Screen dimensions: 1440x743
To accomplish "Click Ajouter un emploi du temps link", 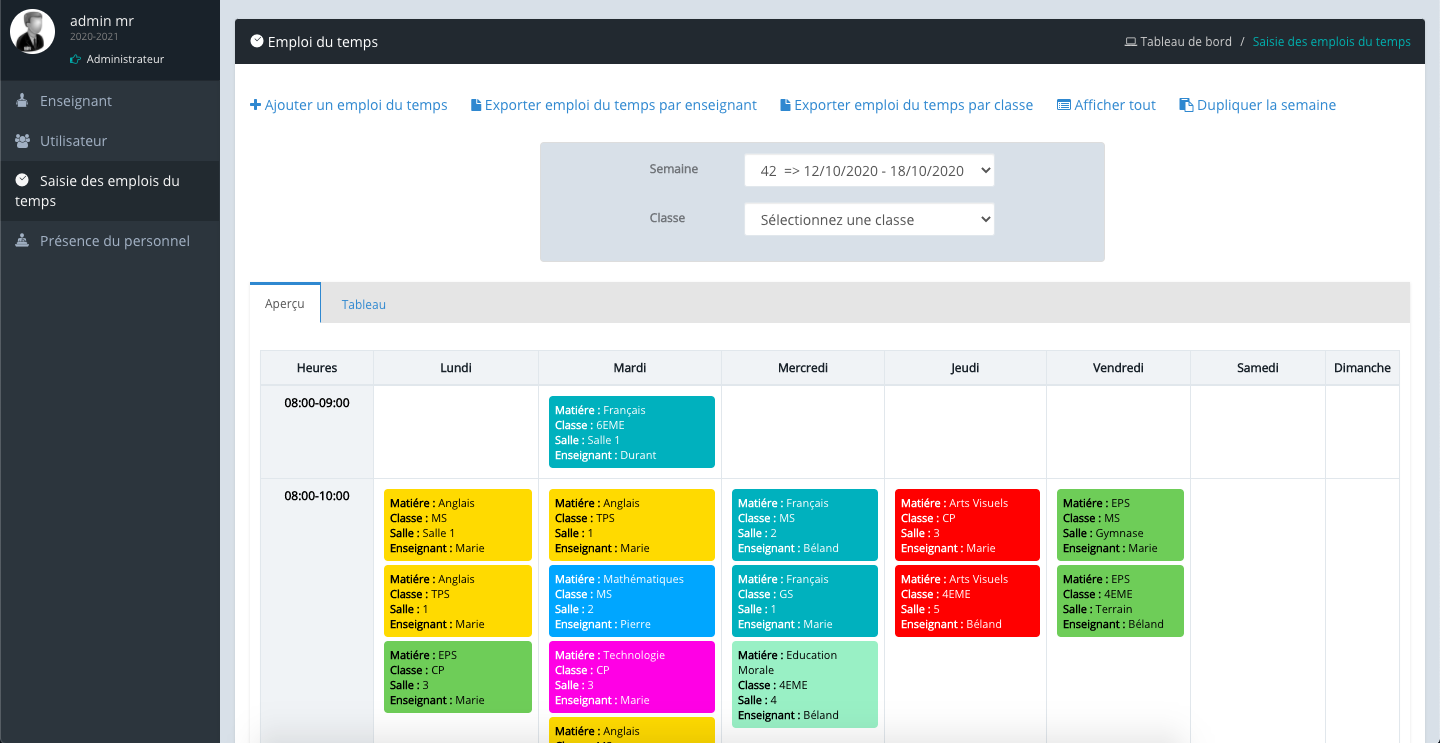I will pyautogui.click(x=349, y=105).
